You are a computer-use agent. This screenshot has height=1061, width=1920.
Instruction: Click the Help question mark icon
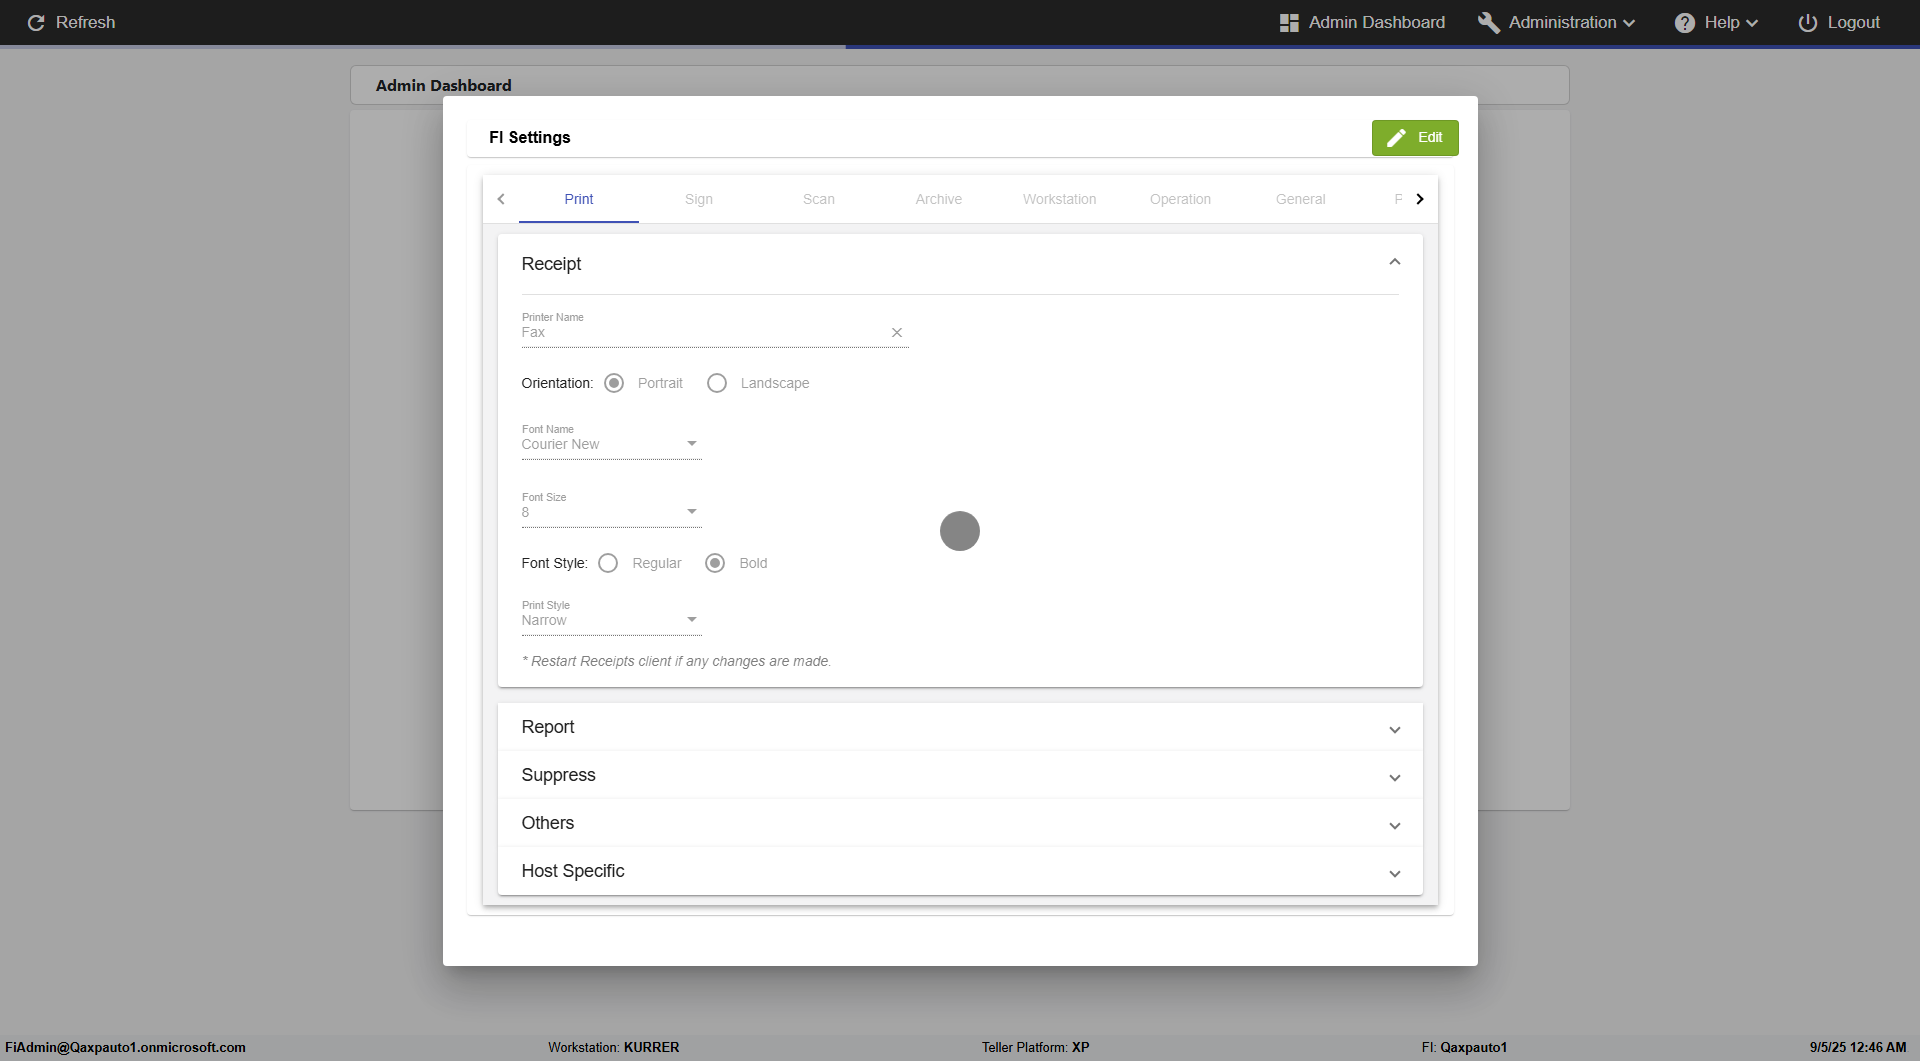point(1685,22)
